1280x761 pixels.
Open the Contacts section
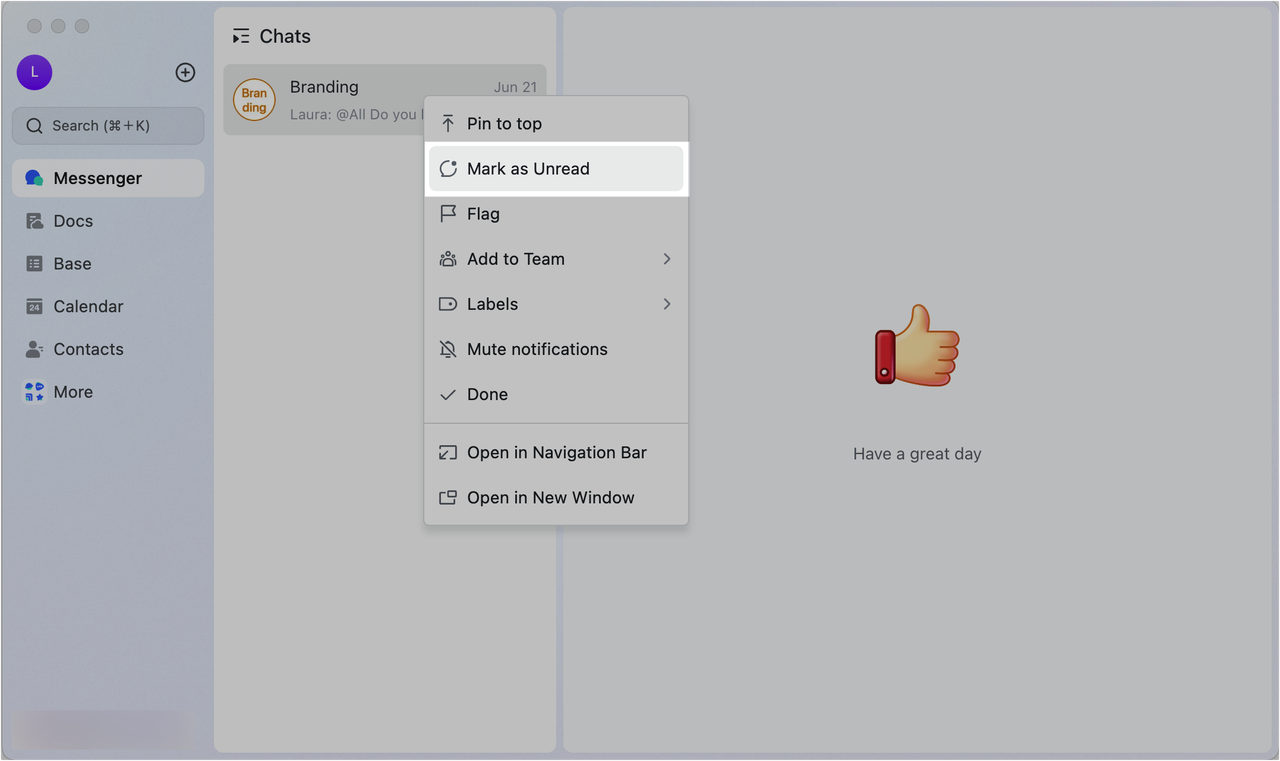click(x=88, y=349)
